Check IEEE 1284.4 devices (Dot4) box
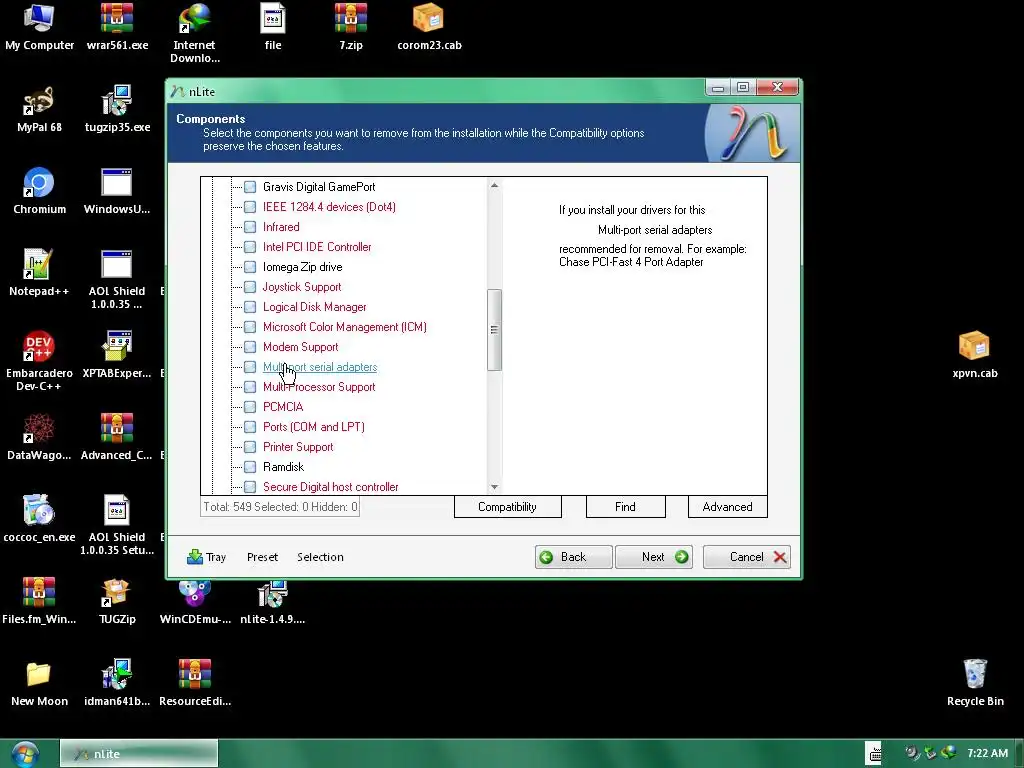The image size is (1024, 768). click(x=250, y=207)
